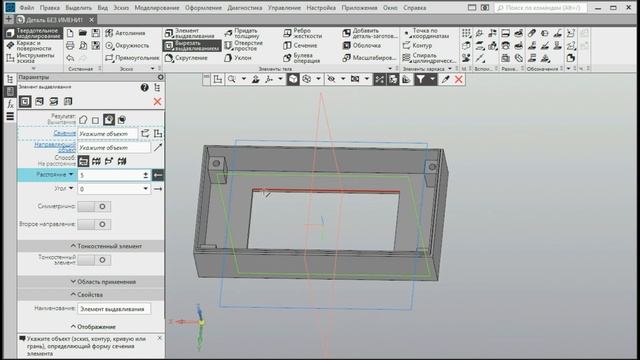Choose the Элемент выдавливания extrude command
640x360 pixels.
point(190,33)
